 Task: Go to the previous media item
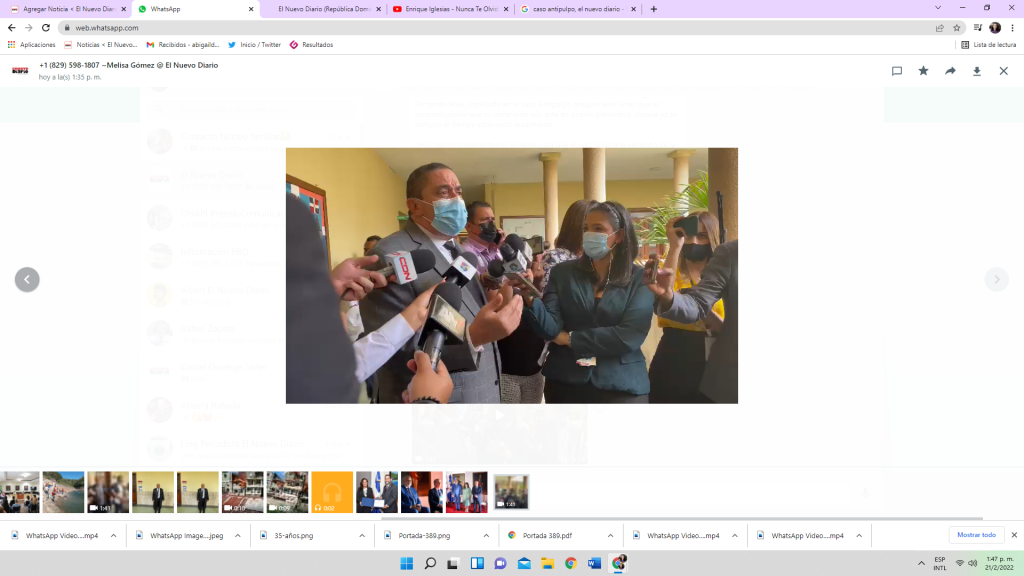coord(27,280)
